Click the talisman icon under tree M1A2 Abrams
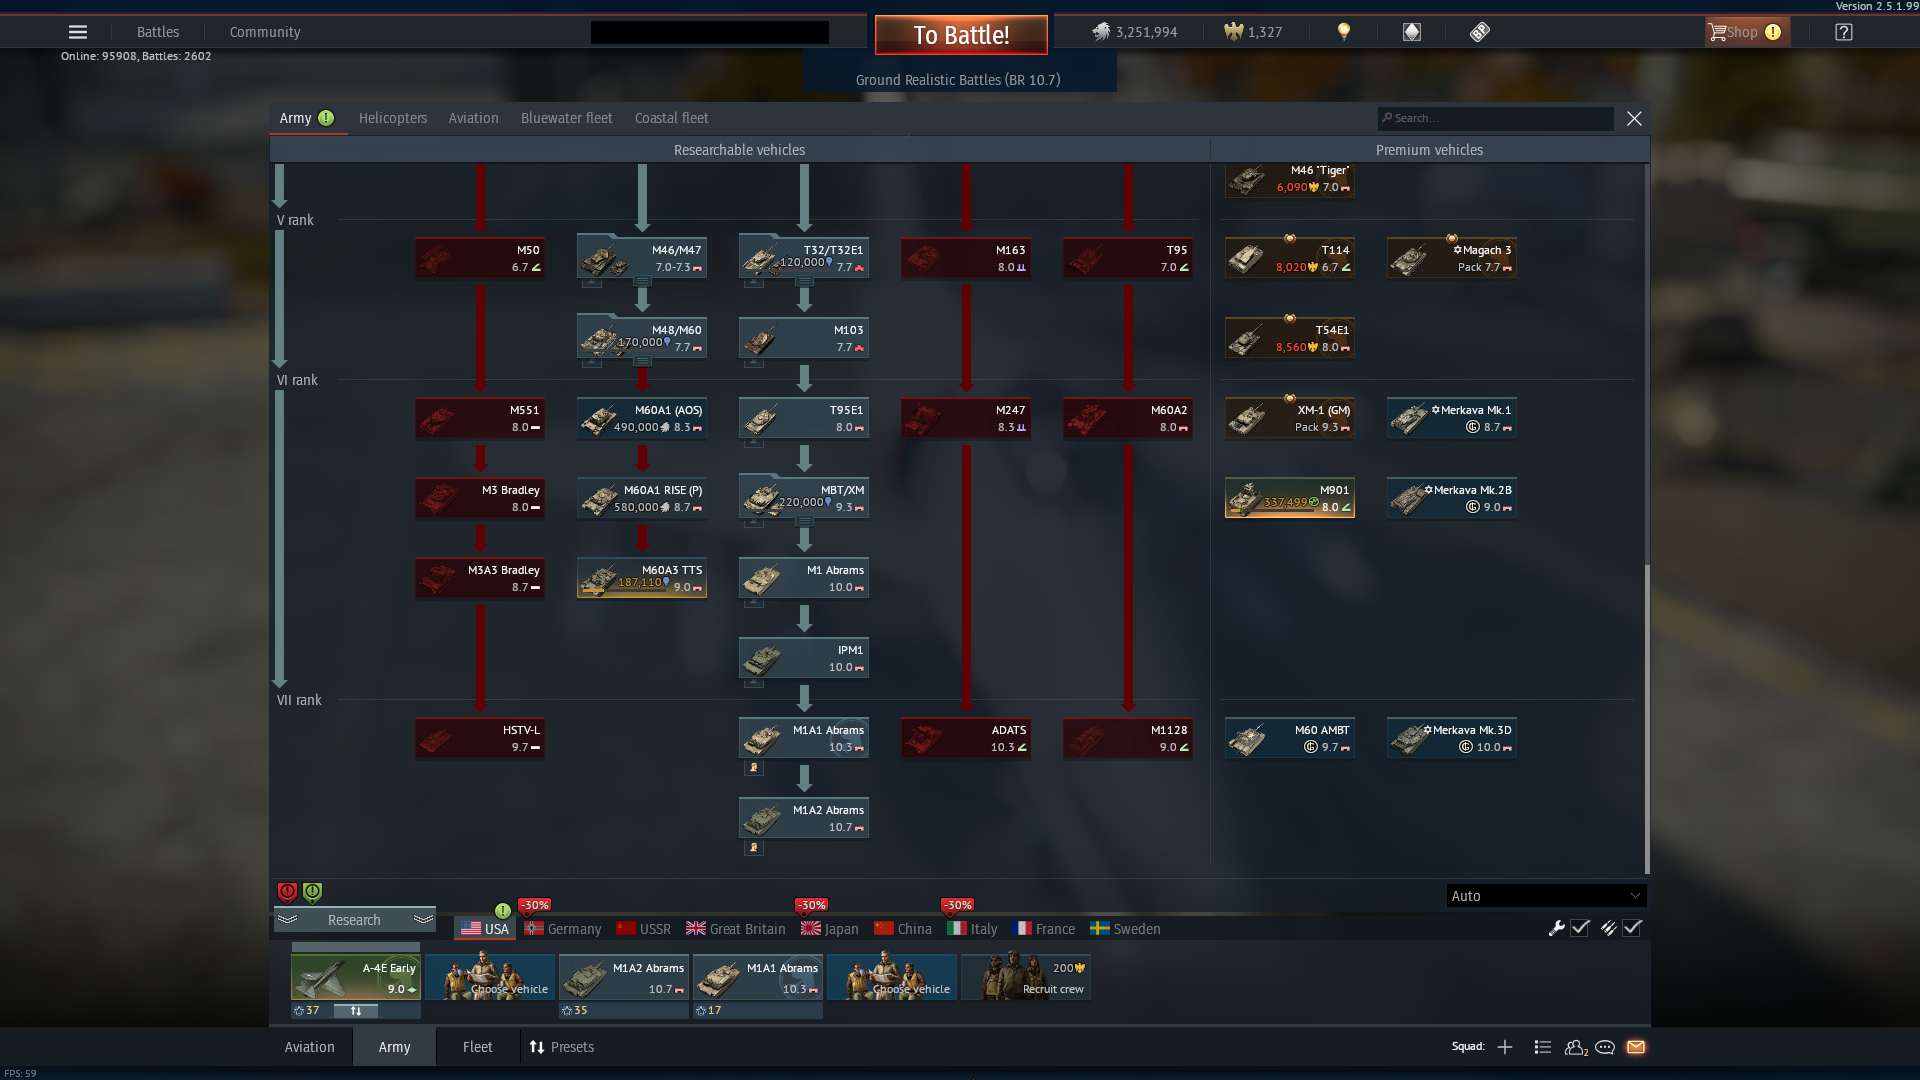 click(754, 848)
